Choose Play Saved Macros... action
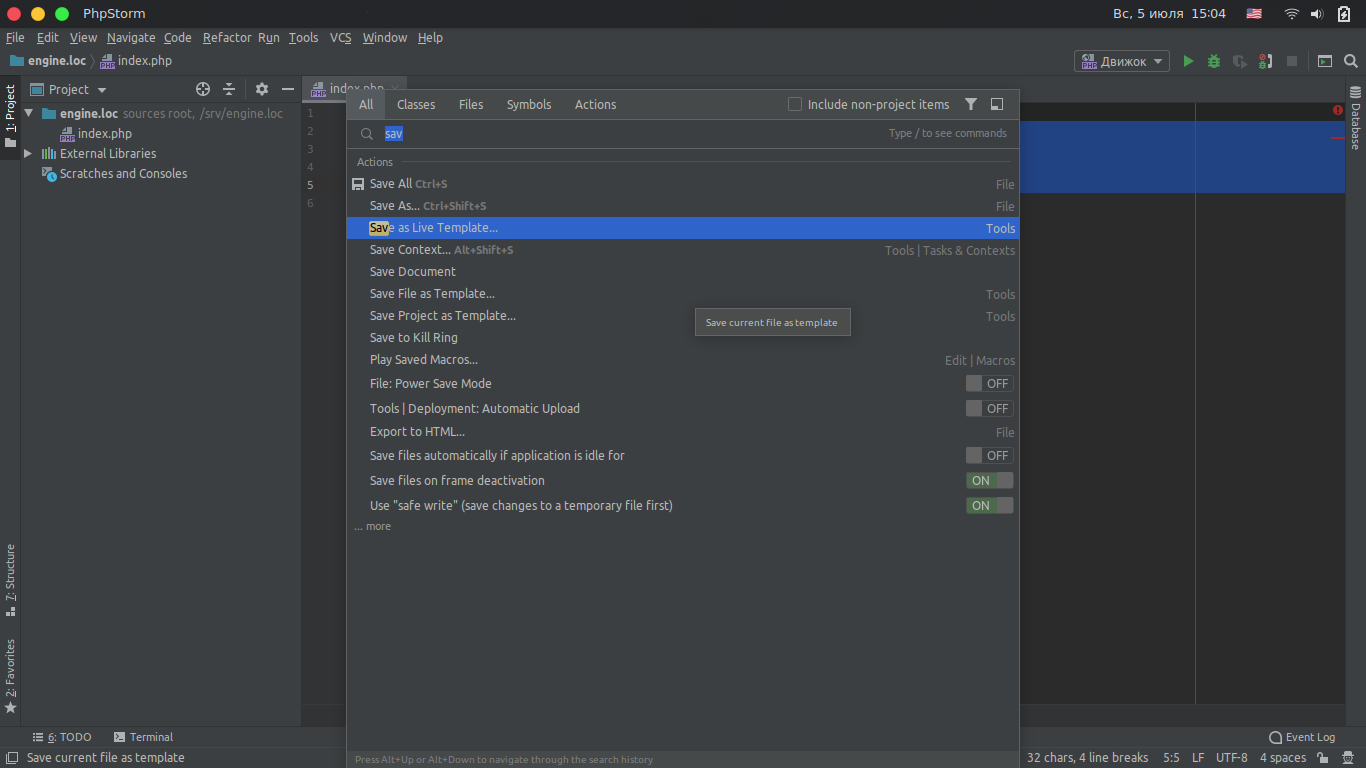This screenshot has width=1366, height=768. coord(683,360)
